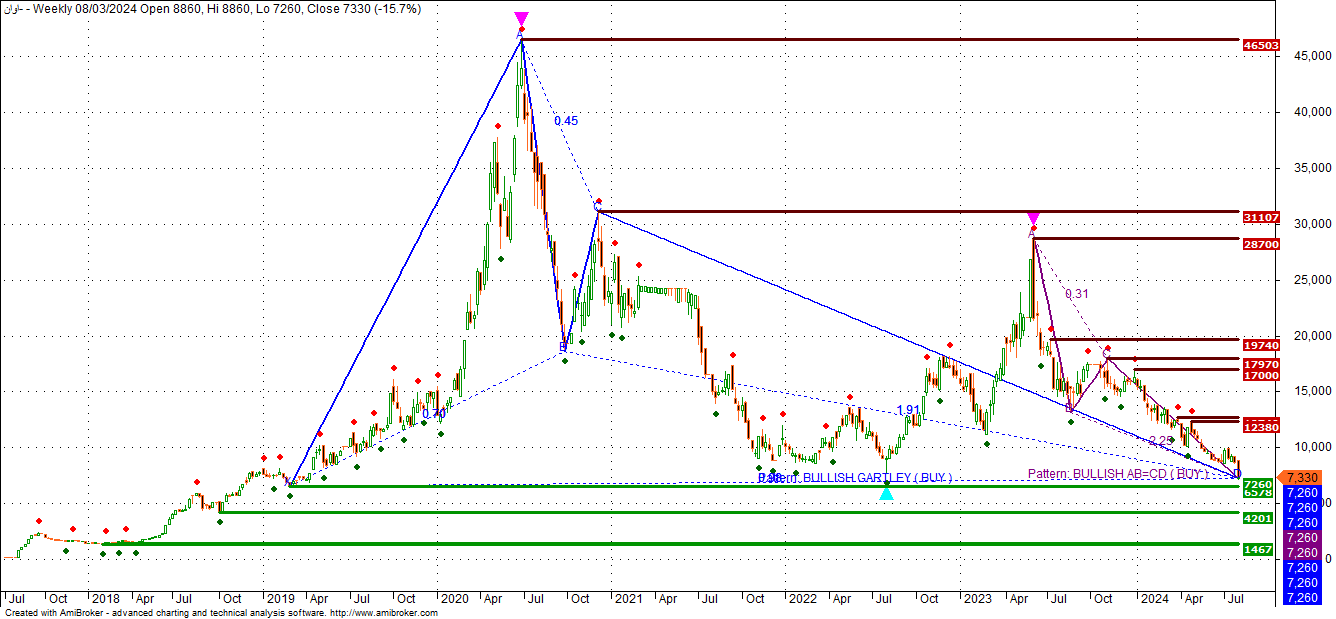Select the 28700 resistance level label
The image size is (1336, 619).
click(x=1260, y=244)
